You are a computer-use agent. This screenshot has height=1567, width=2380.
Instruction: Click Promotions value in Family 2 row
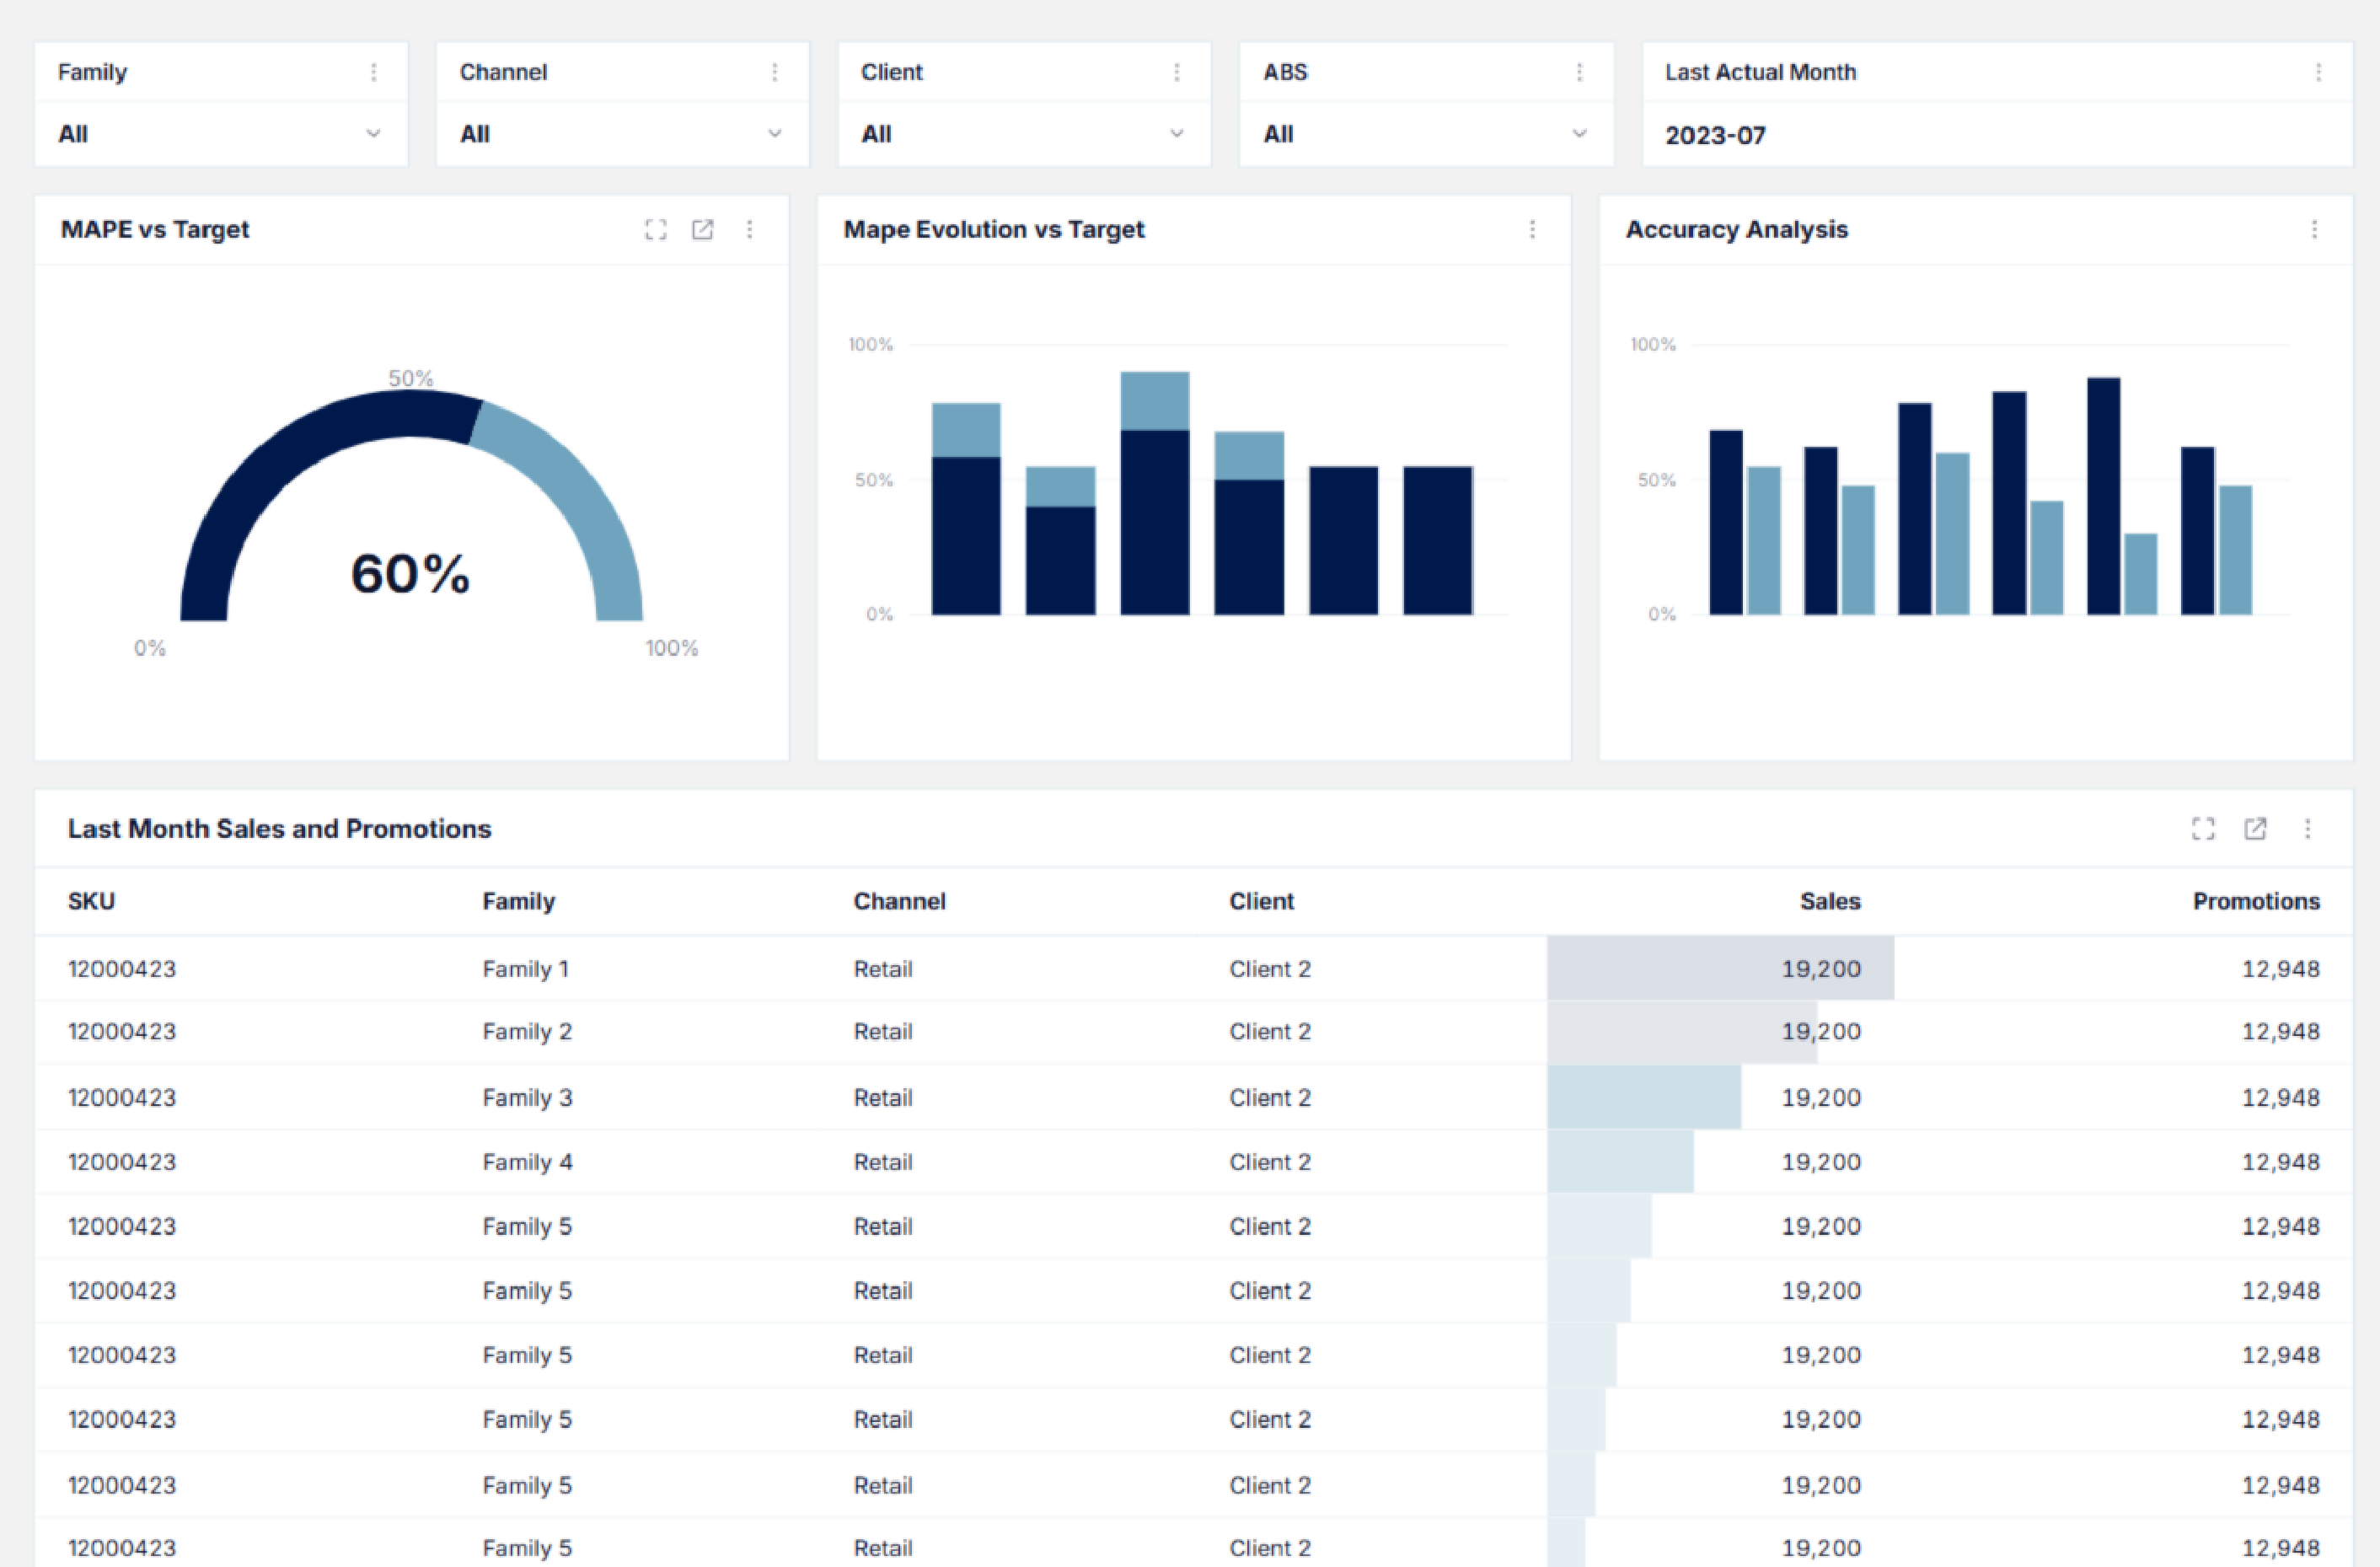(2280, 1032)
